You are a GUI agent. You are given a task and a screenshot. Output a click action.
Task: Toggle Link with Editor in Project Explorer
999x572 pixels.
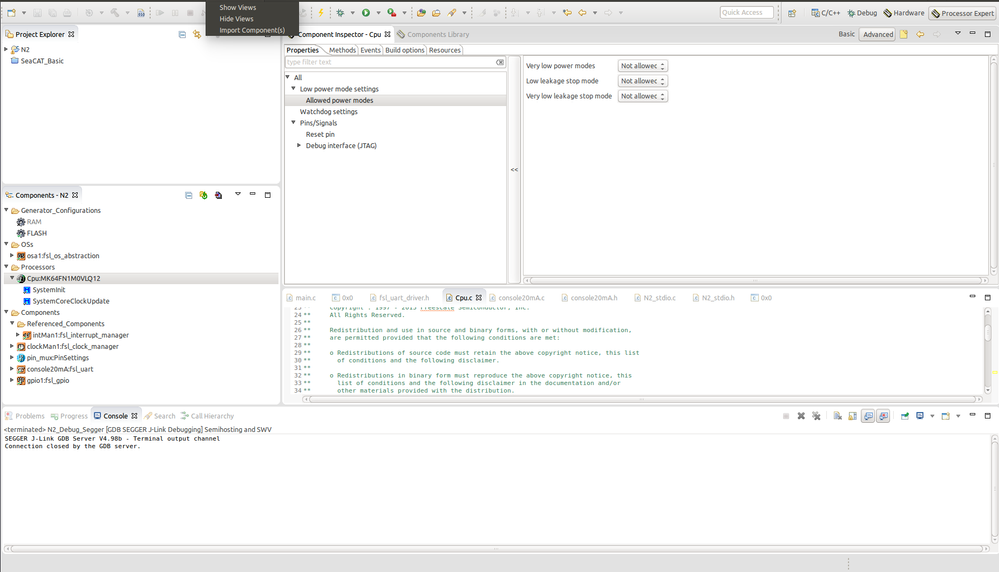point(197,34)
